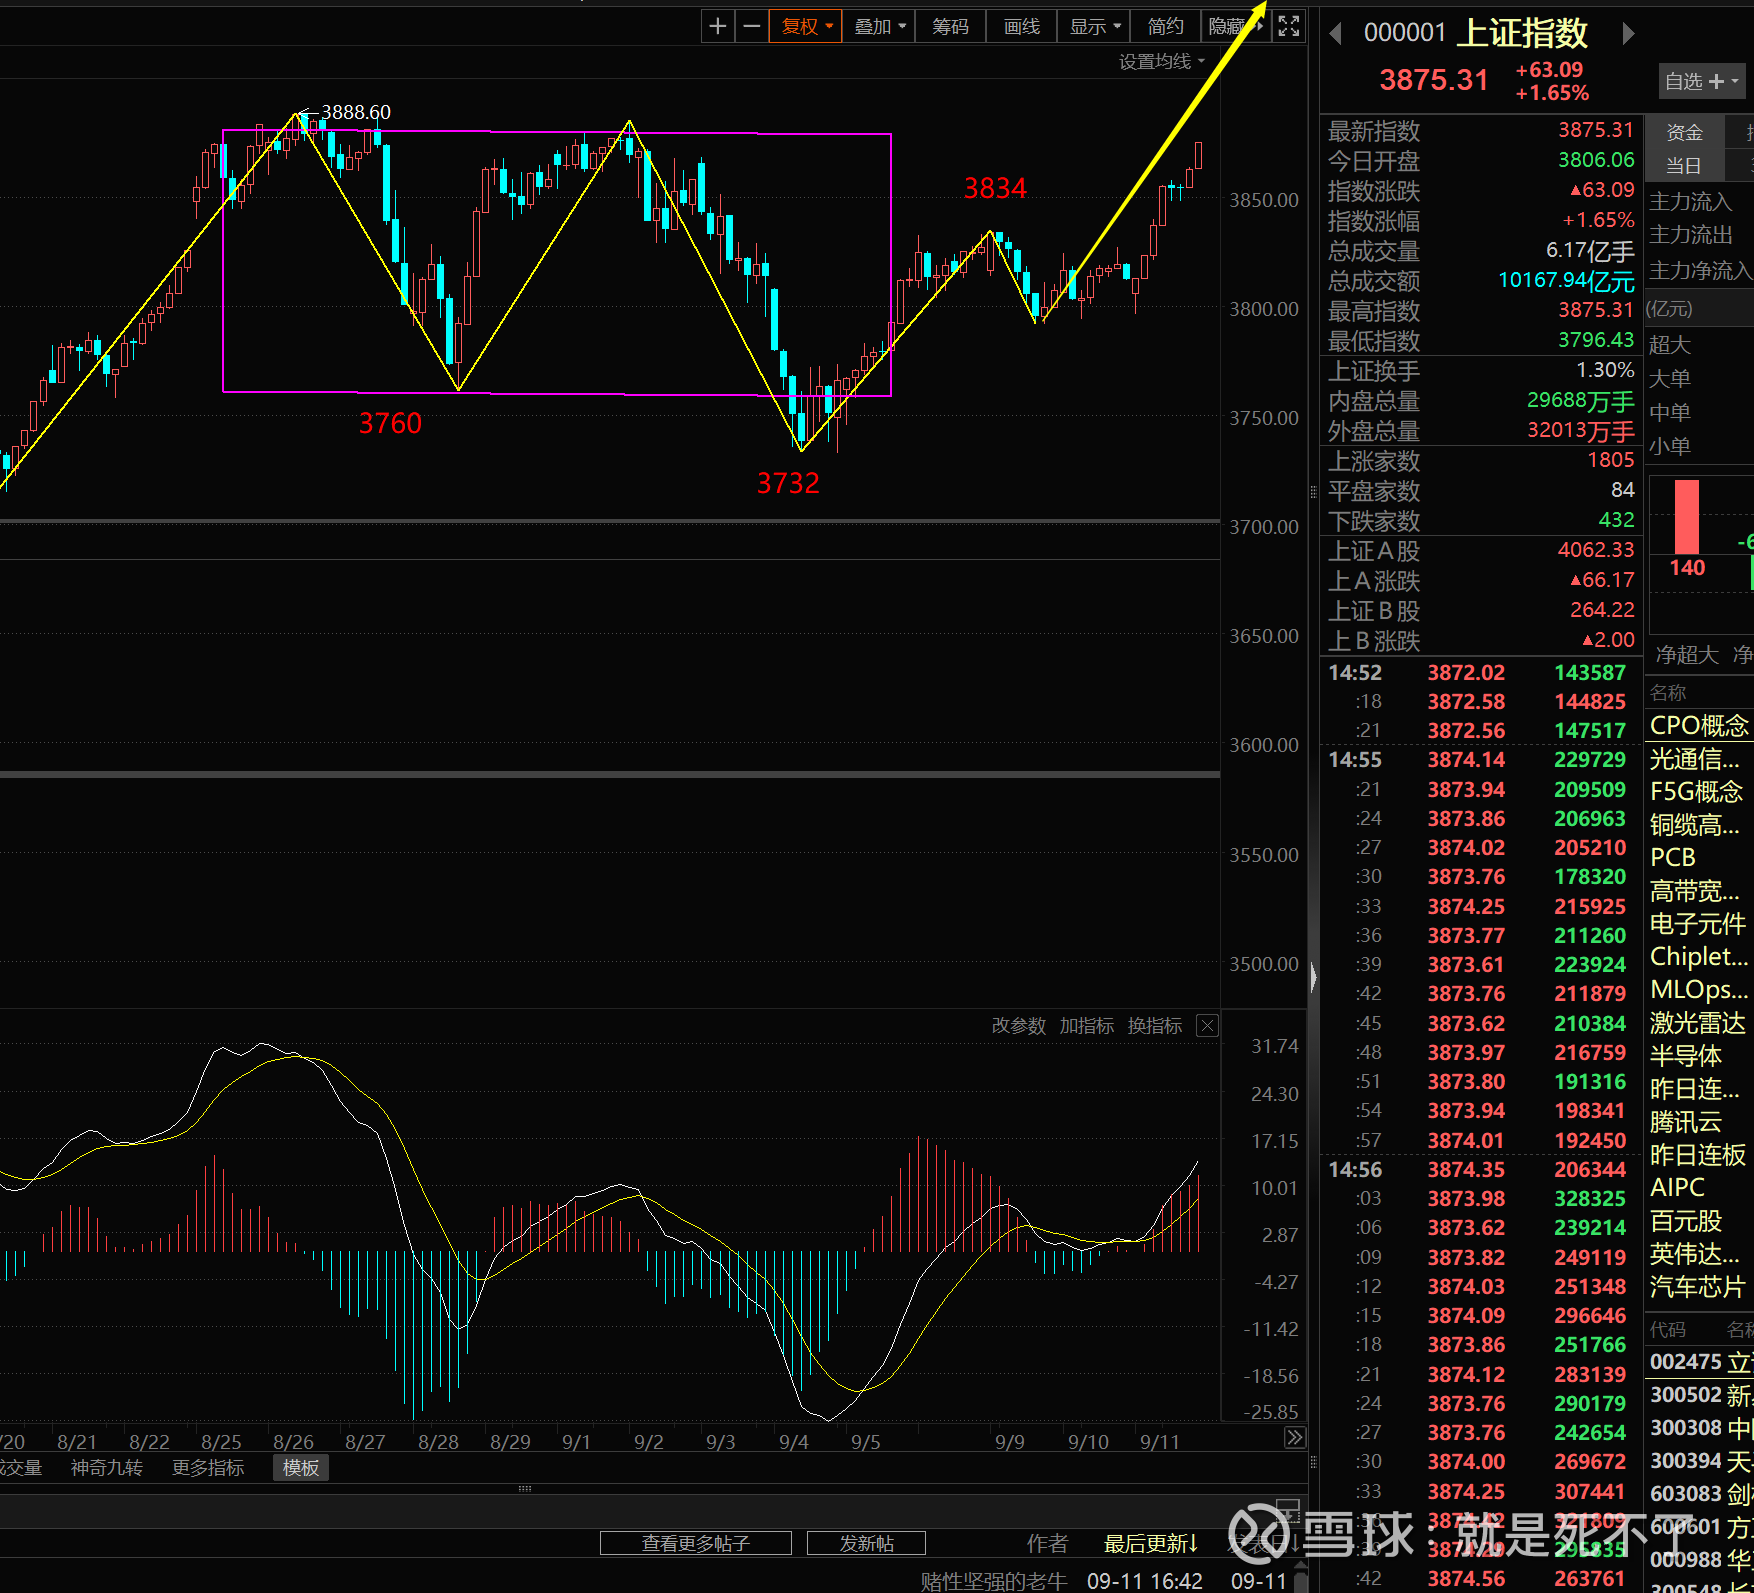Click the zoom out minus button
Viewport: 1754px width, 1593px height.
click(751, 26)
